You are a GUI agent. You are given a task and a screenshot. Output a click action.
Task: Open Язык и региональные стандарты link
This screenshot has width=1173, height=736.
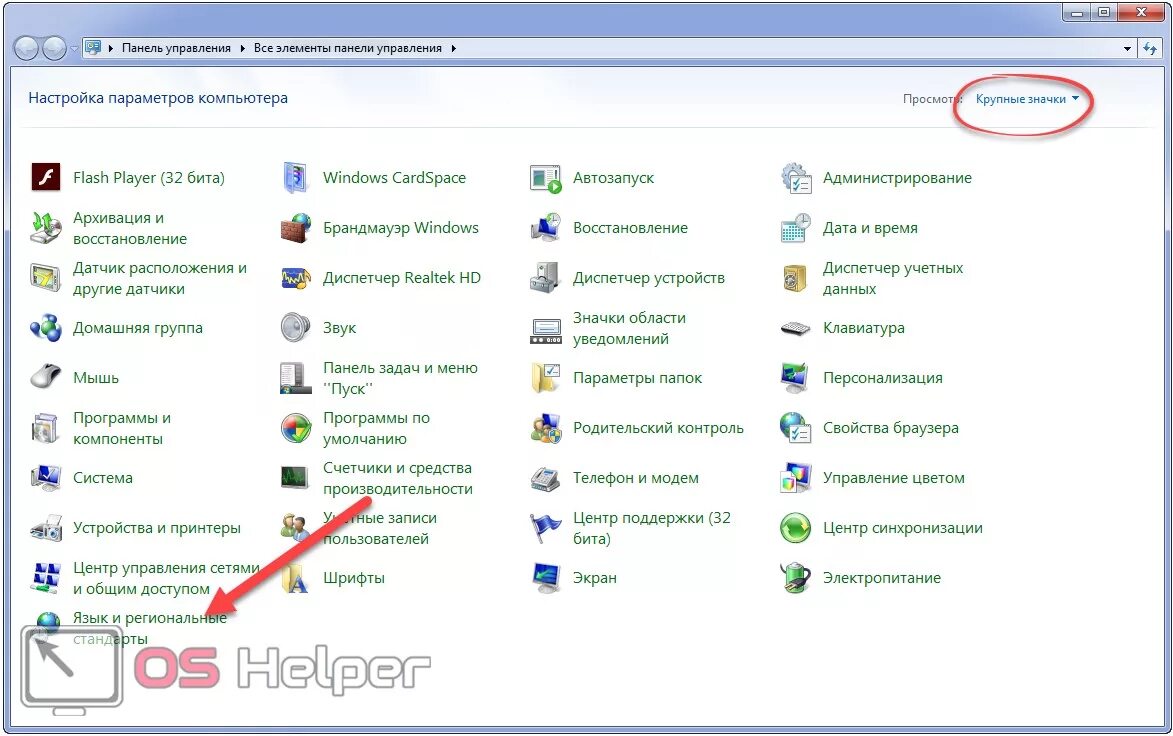point(150,628)
